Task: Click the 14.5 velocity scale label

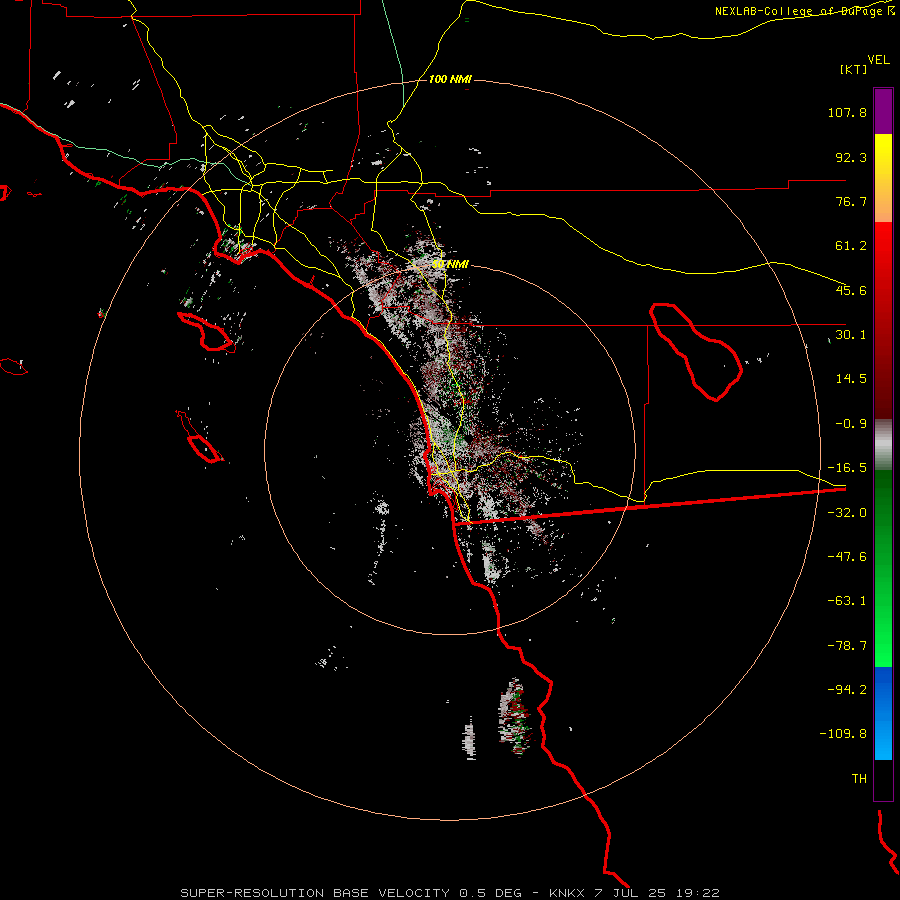Action: [851, 379]
